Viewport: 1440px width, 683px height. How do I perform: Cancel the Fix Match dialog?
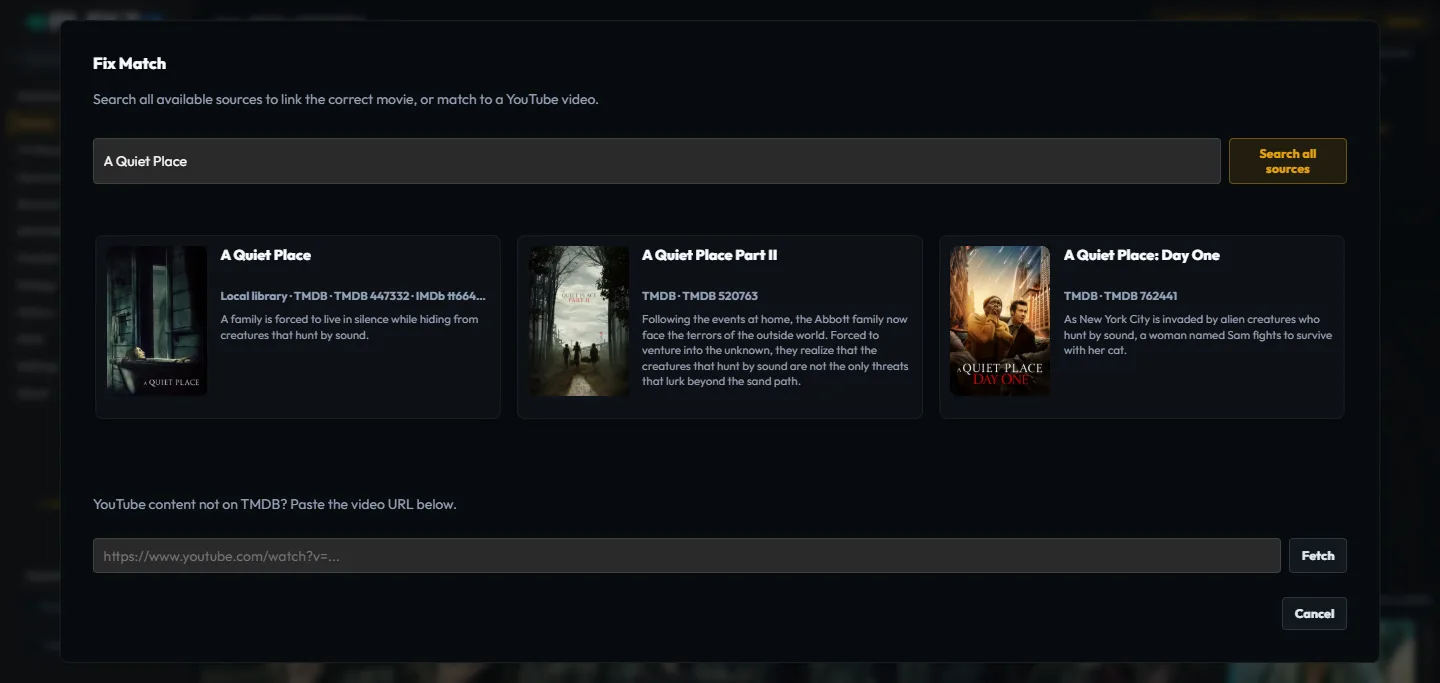click(1314, 614)
